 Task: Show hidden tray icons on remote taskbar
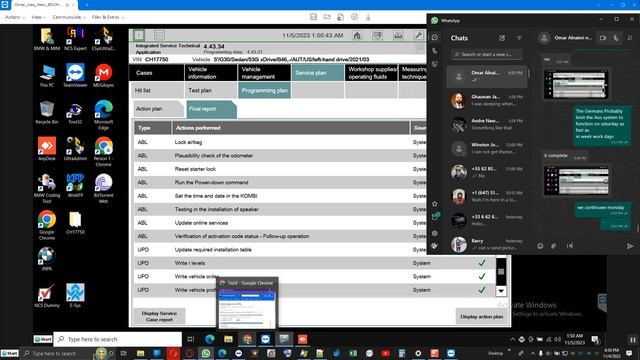[x=513, y=339]
